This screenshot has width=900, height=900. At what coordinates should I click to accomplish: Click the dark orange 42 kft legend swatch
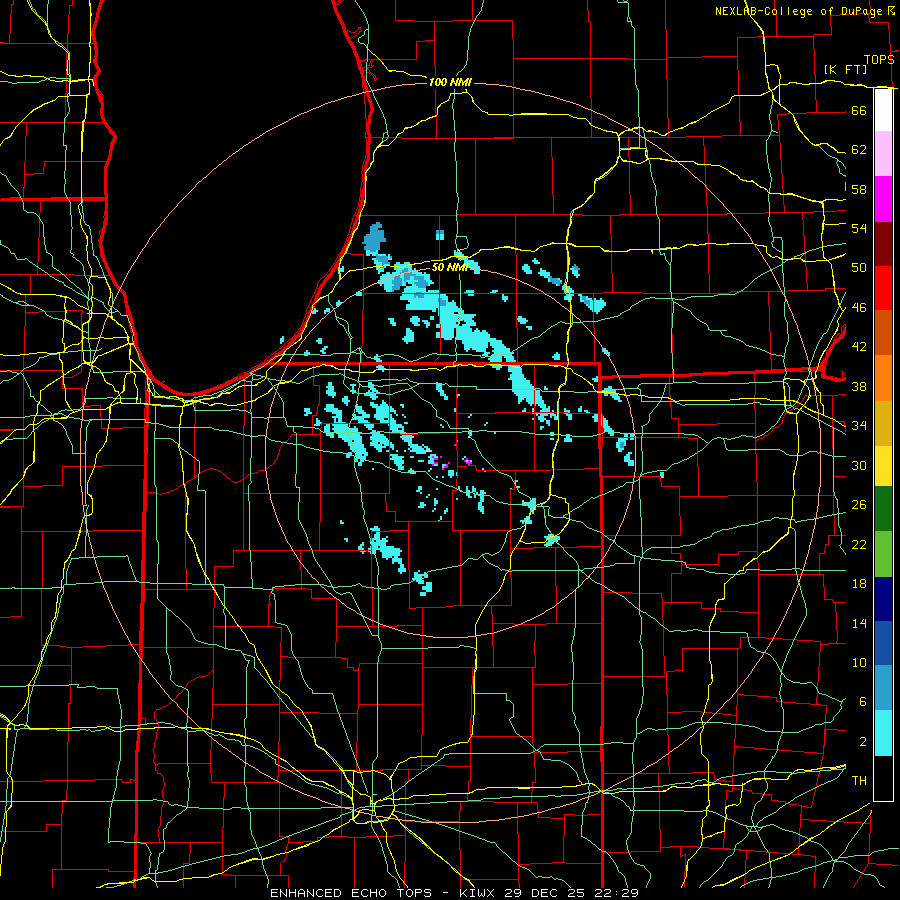[x=883, y=332]
